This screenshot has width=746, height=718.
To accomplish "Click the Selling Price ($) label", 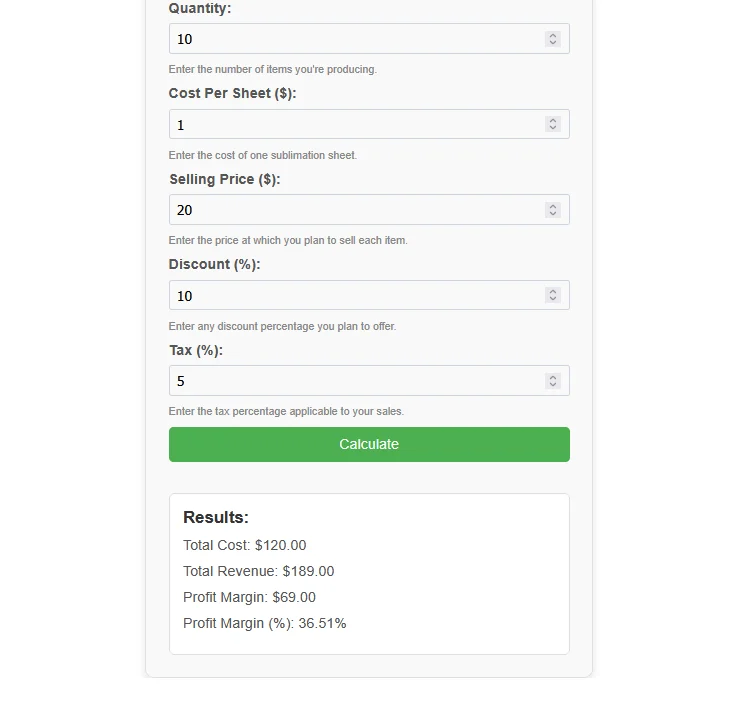I will (224, 179).
